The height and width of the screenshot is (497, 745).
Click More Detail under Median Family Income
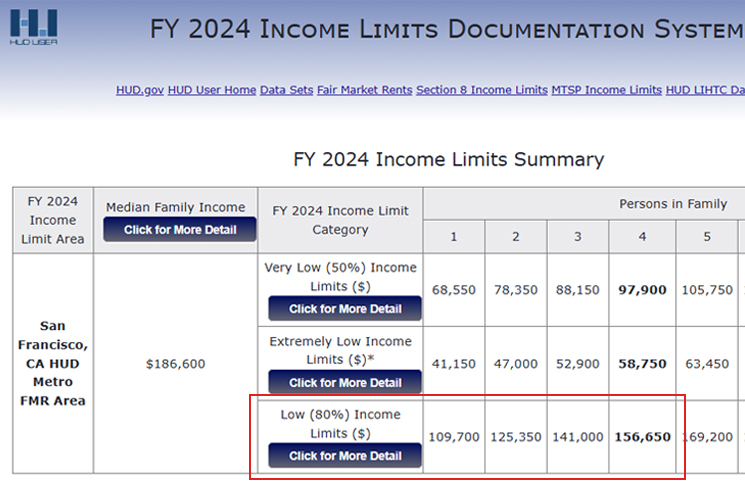[x=180, y=230]
